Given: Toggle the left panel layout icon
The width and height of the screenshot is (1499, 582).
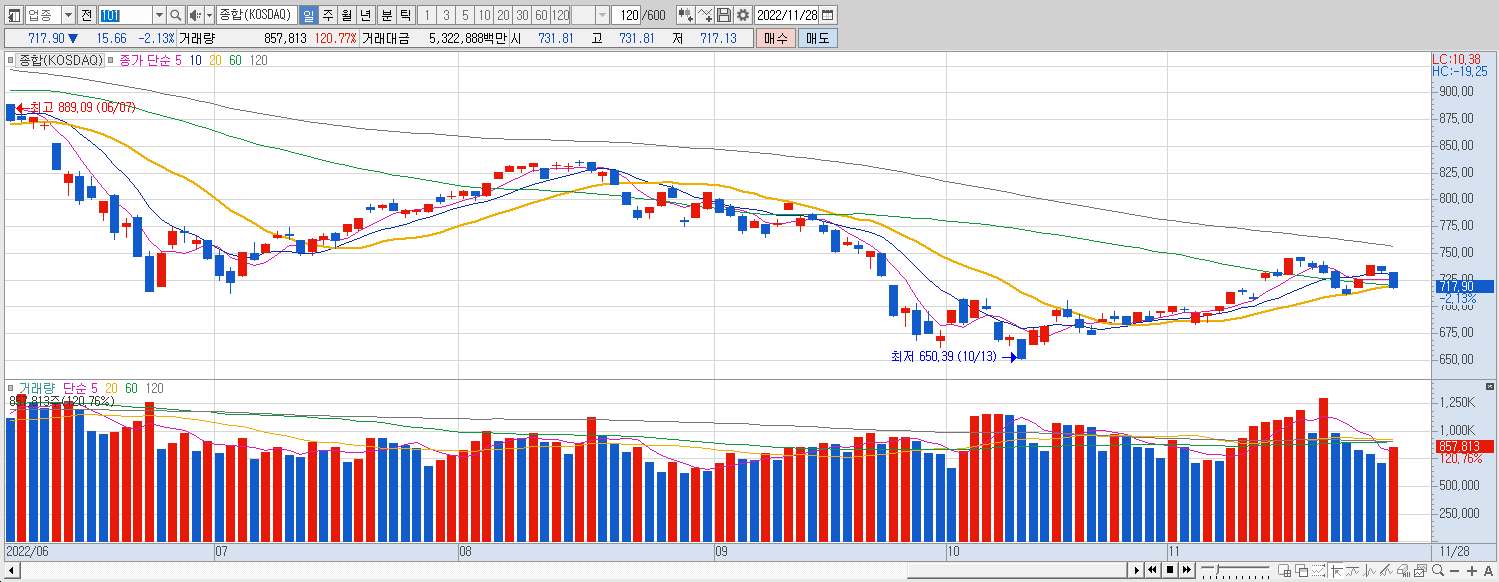Looking at the screenshot, I should (14, 15).
